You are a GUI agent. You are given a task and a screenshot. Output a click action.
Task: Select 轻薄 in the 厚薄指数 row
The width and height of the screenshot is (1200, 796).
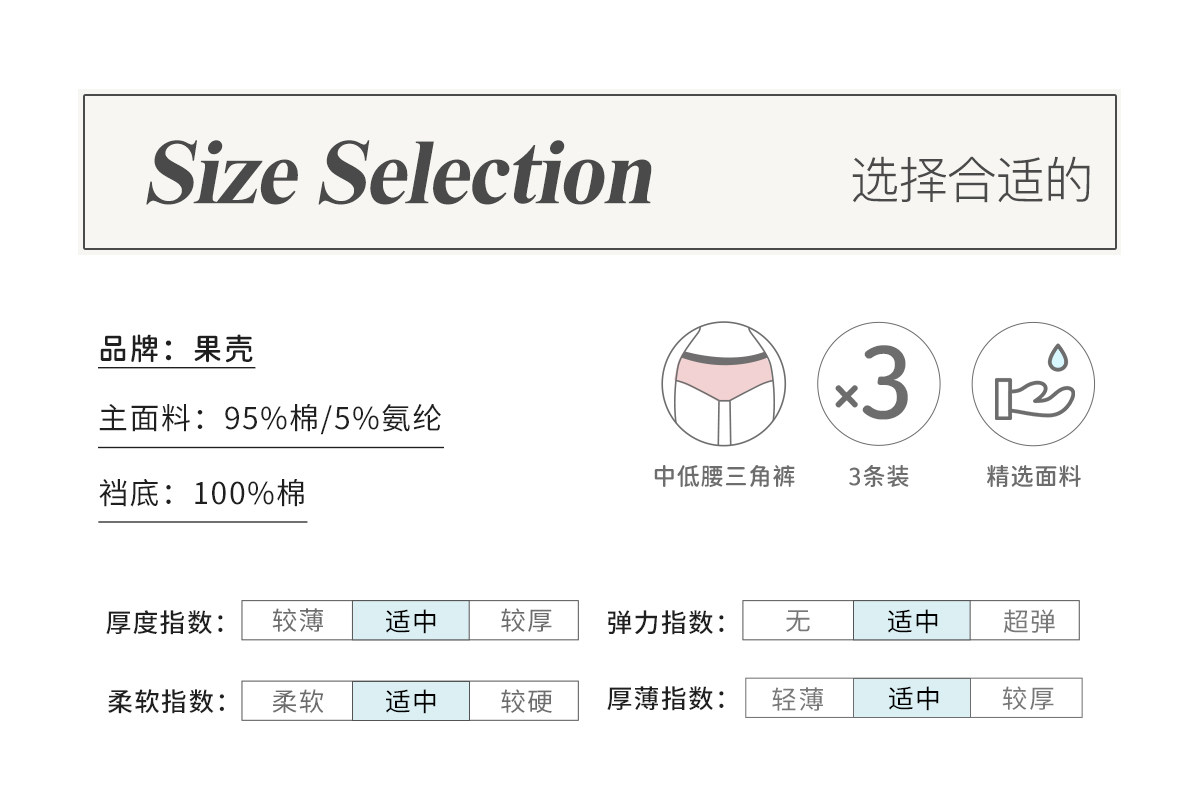pos(799,698)
